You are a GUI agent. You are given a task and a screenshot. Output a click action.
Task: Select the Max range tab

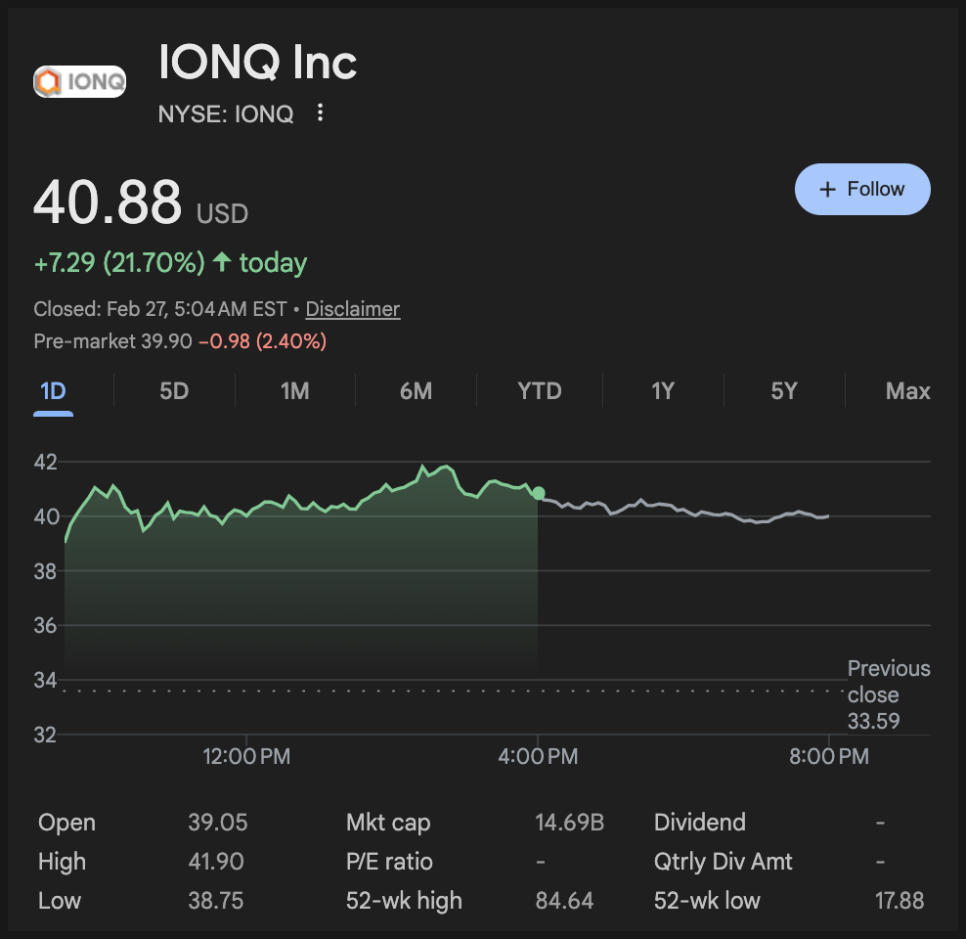click(907, 391)
